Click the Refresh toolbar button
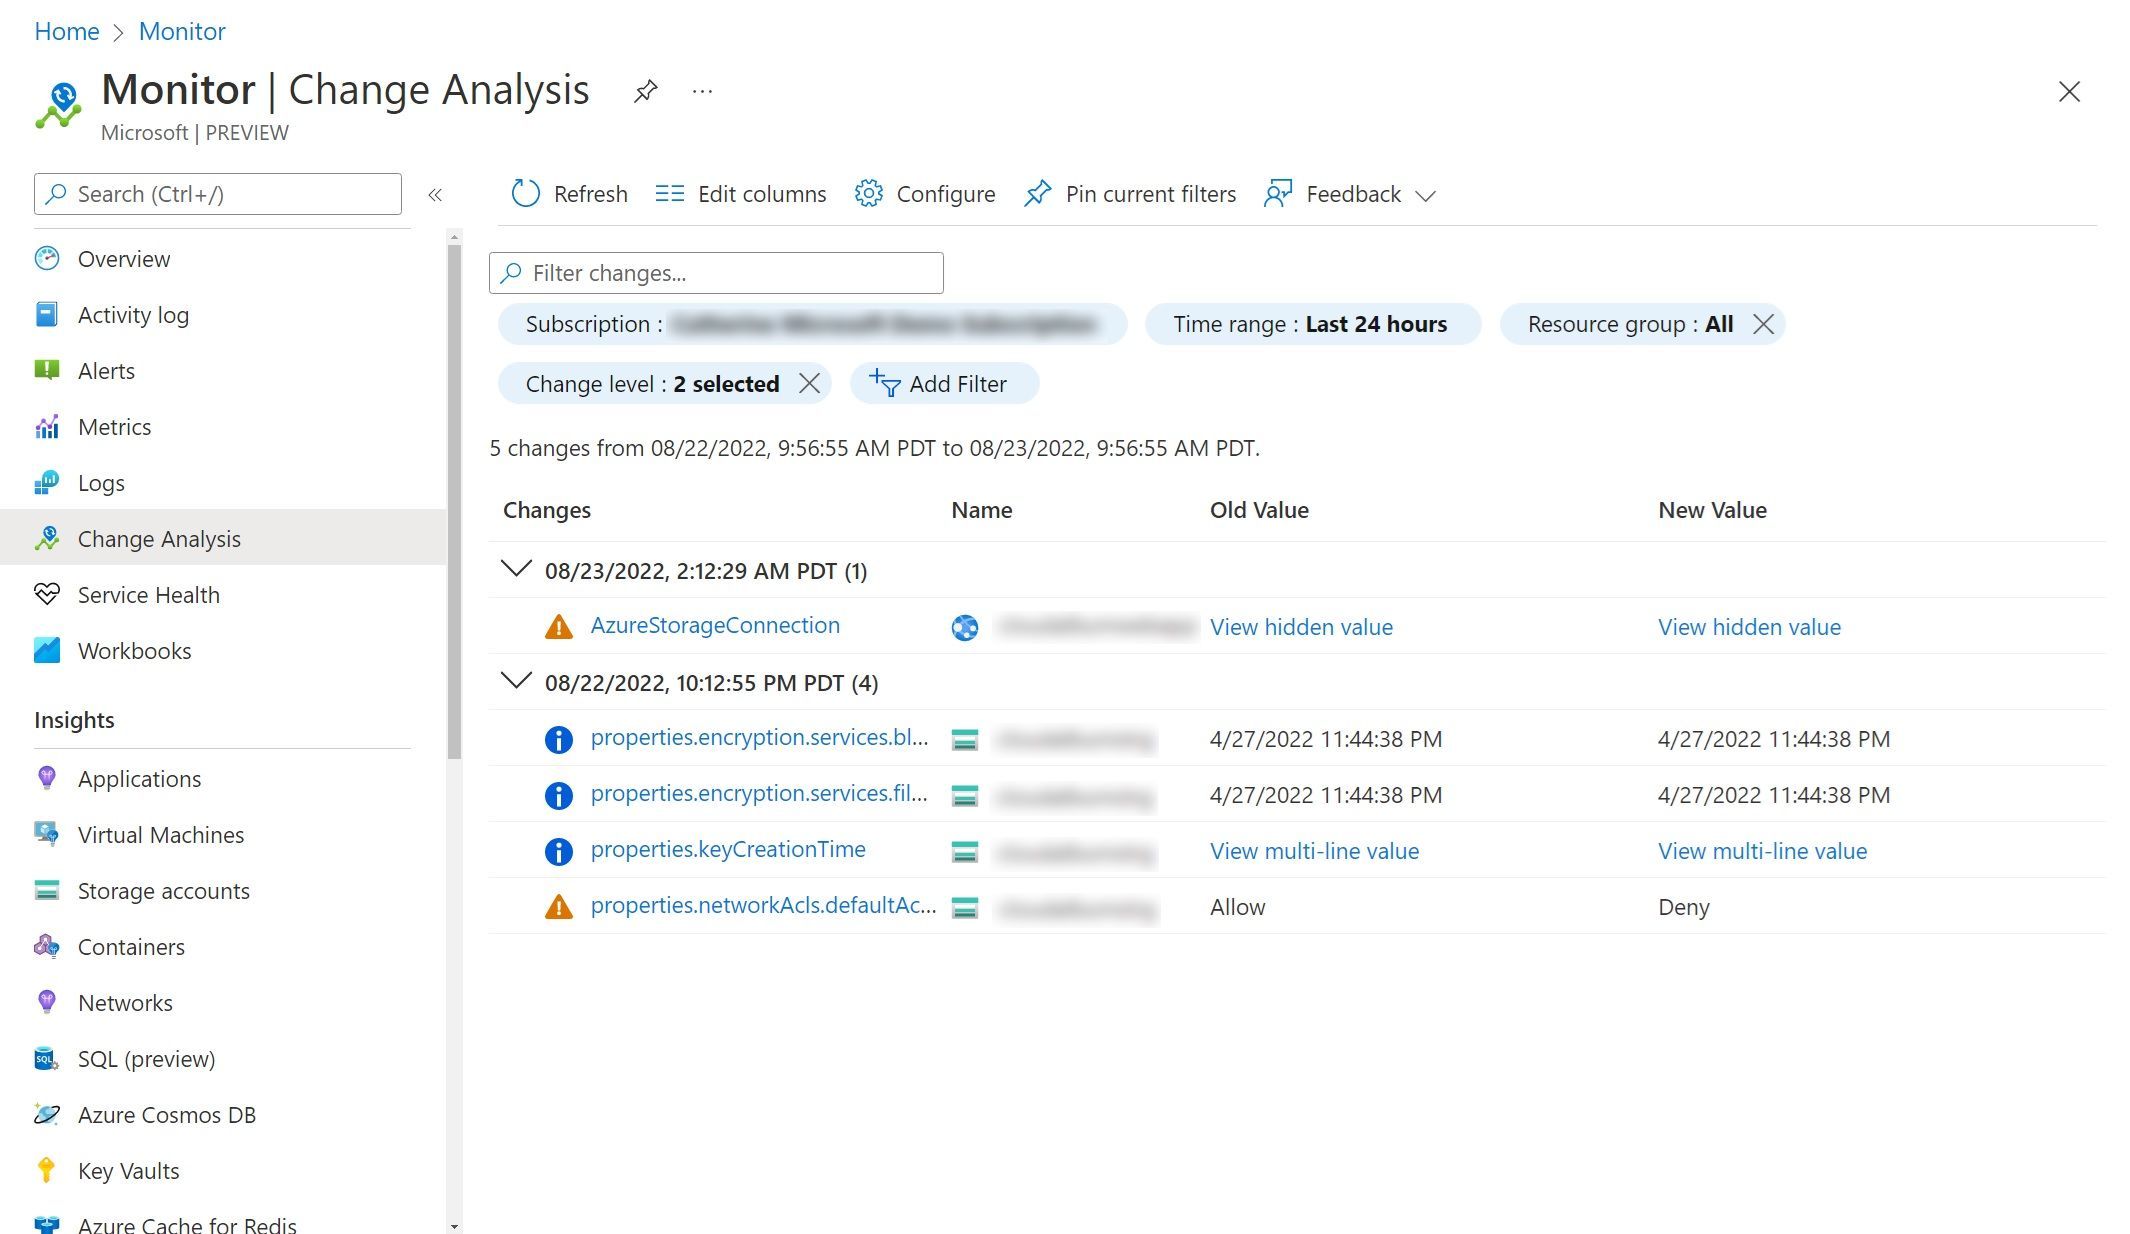 pos(570,194)
